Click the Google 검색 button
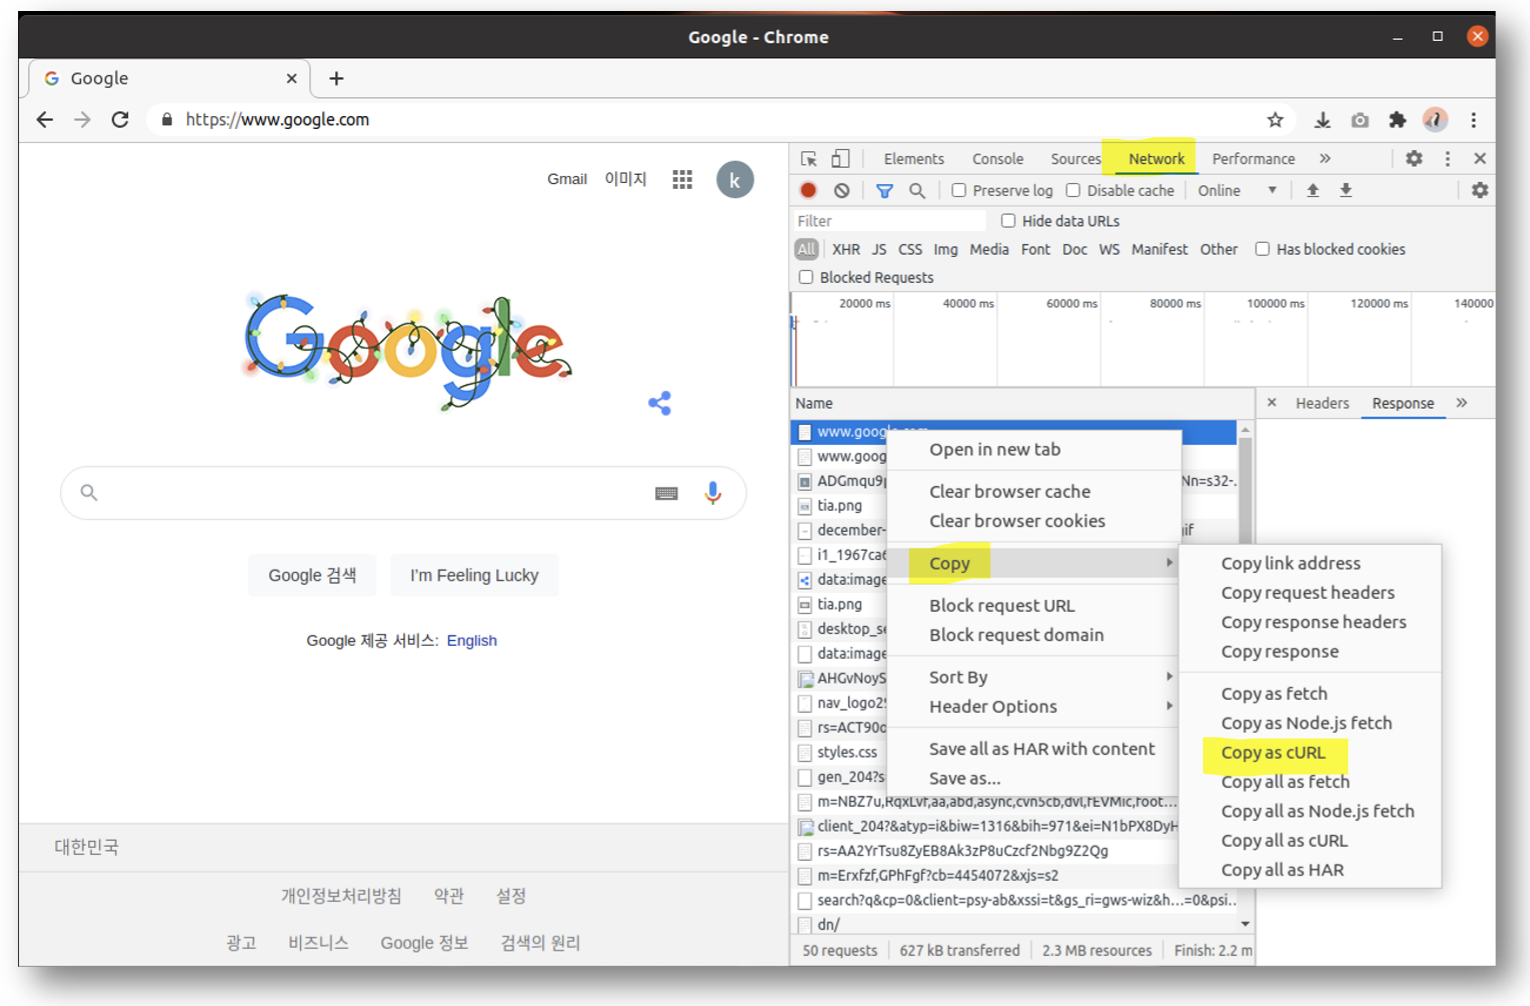This screenshot has width=1530, height=1006. click(312, 575)
